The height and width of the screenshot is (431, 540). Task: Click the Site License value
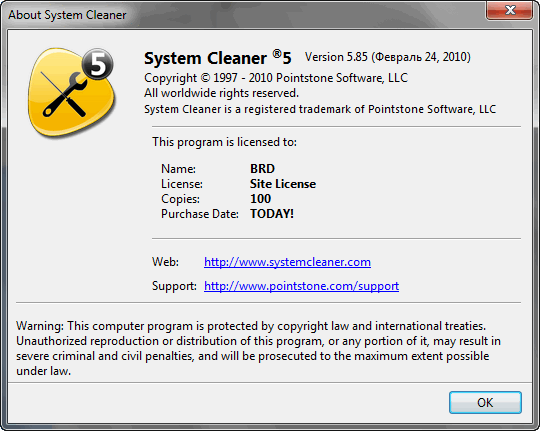(283, 184)
